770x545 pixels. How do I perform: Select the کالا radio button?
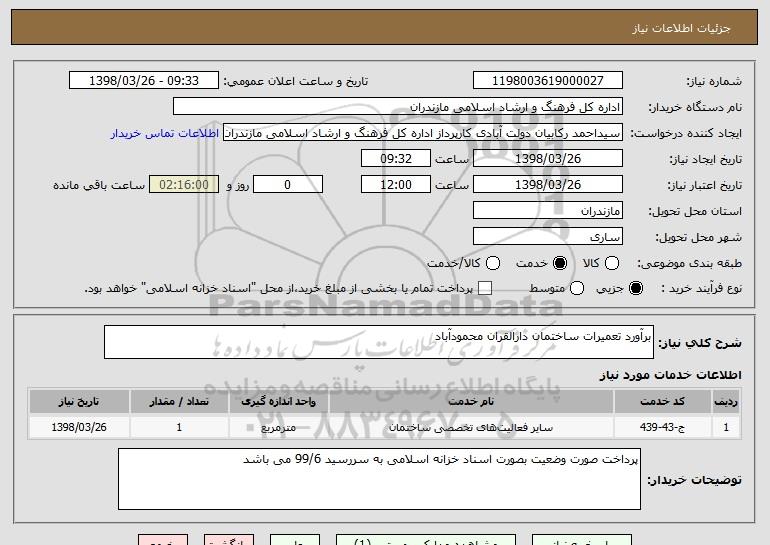(611, 263)
